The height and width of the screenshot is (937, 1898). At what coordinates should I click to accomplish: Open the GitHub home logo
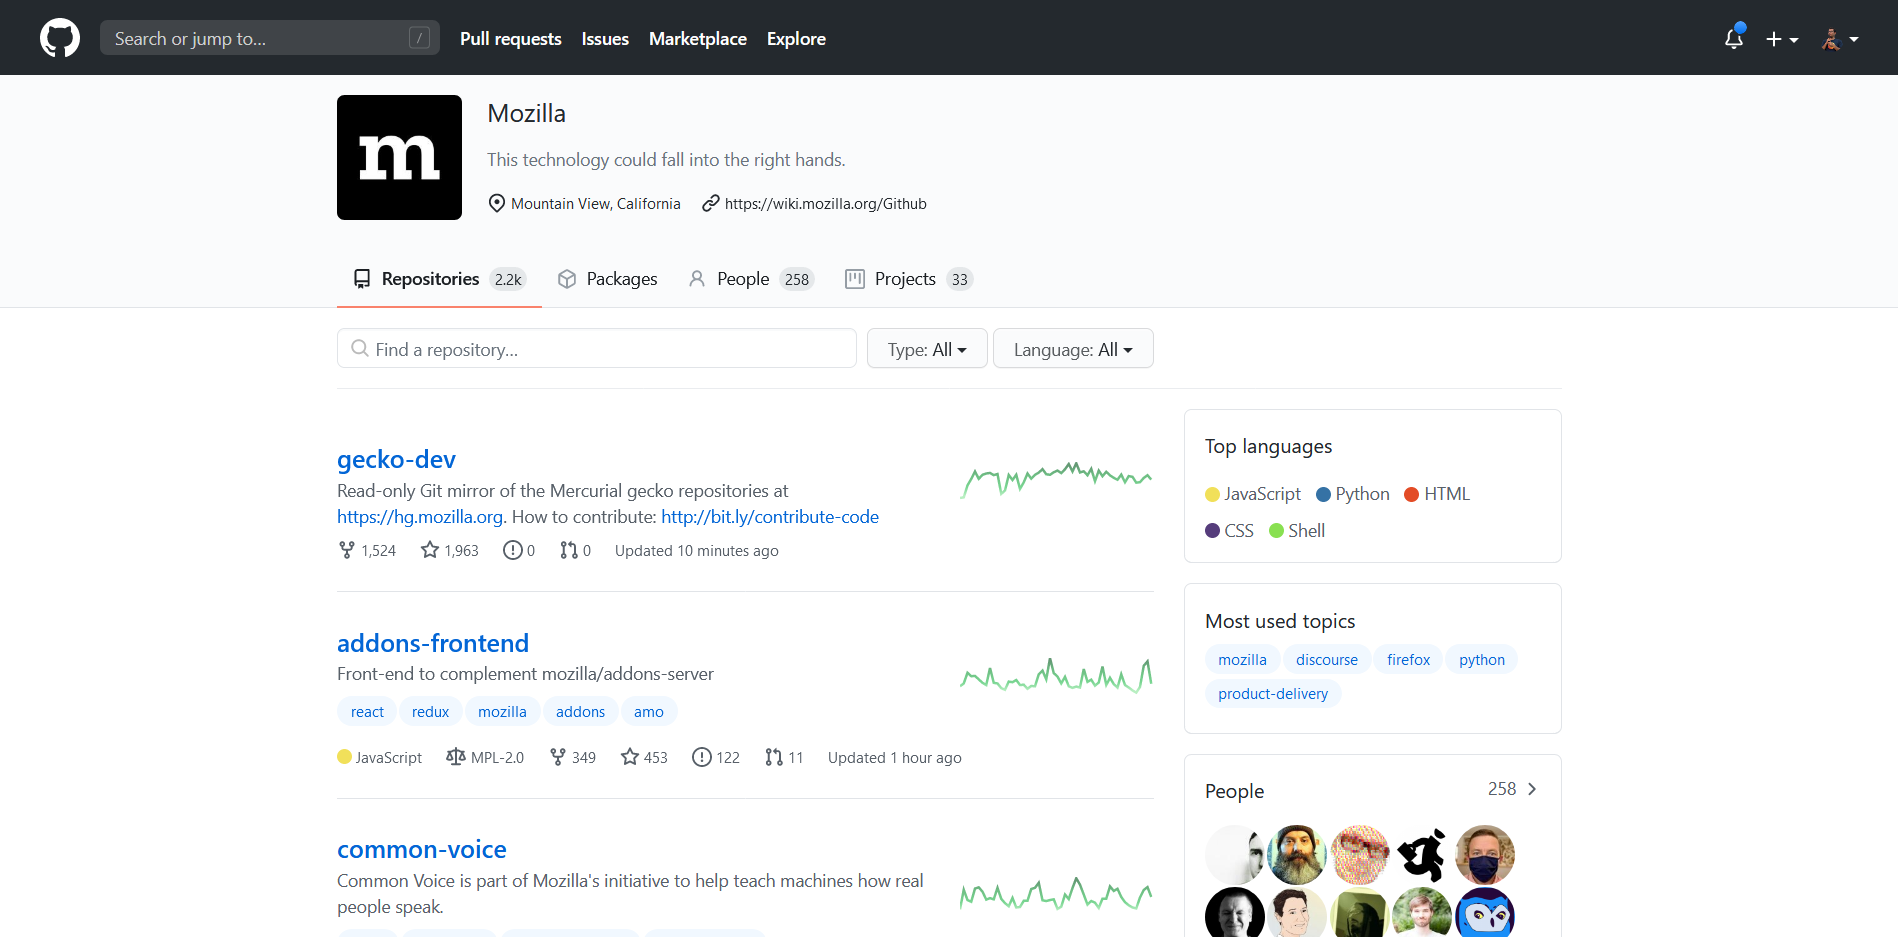(x=60, y=38)
